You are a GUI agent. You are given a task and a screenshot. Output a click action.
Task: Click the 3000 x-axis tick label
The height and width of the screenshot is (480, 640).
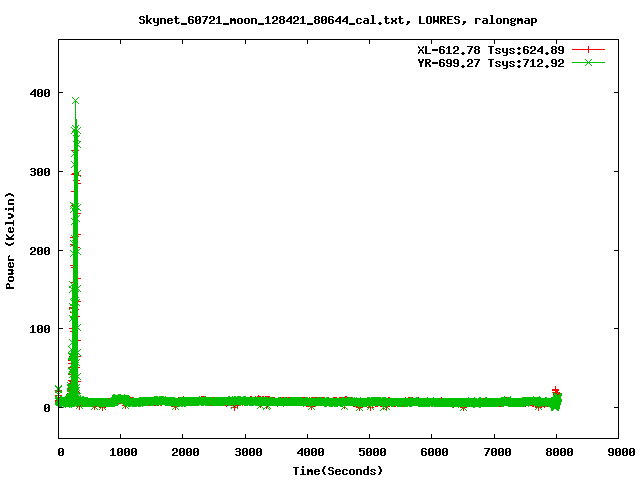(x=248, y=452)
